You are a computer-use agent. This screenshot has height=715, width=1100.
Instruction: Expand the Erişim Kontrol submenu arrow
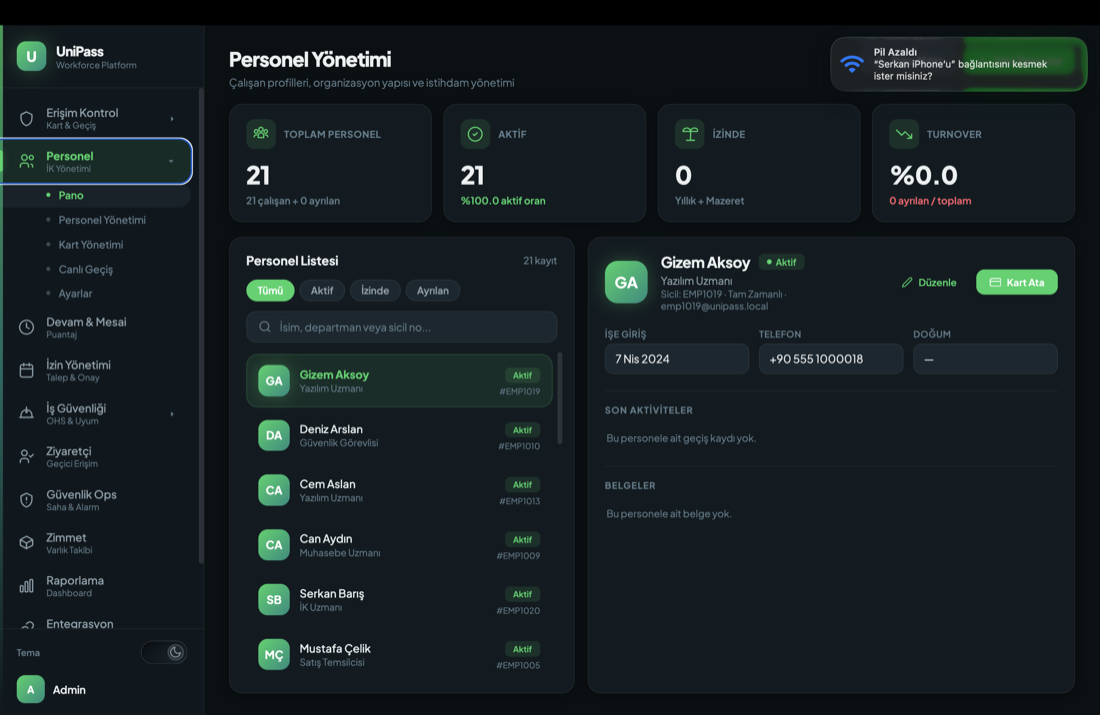[x=172, y=119]
